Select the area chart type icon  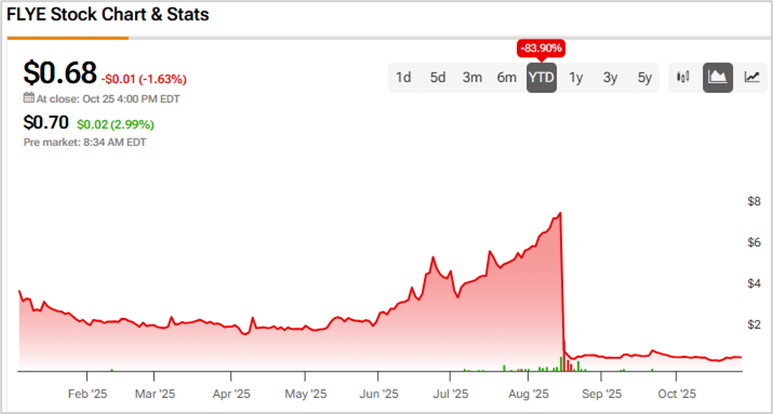tap(717, 77)
